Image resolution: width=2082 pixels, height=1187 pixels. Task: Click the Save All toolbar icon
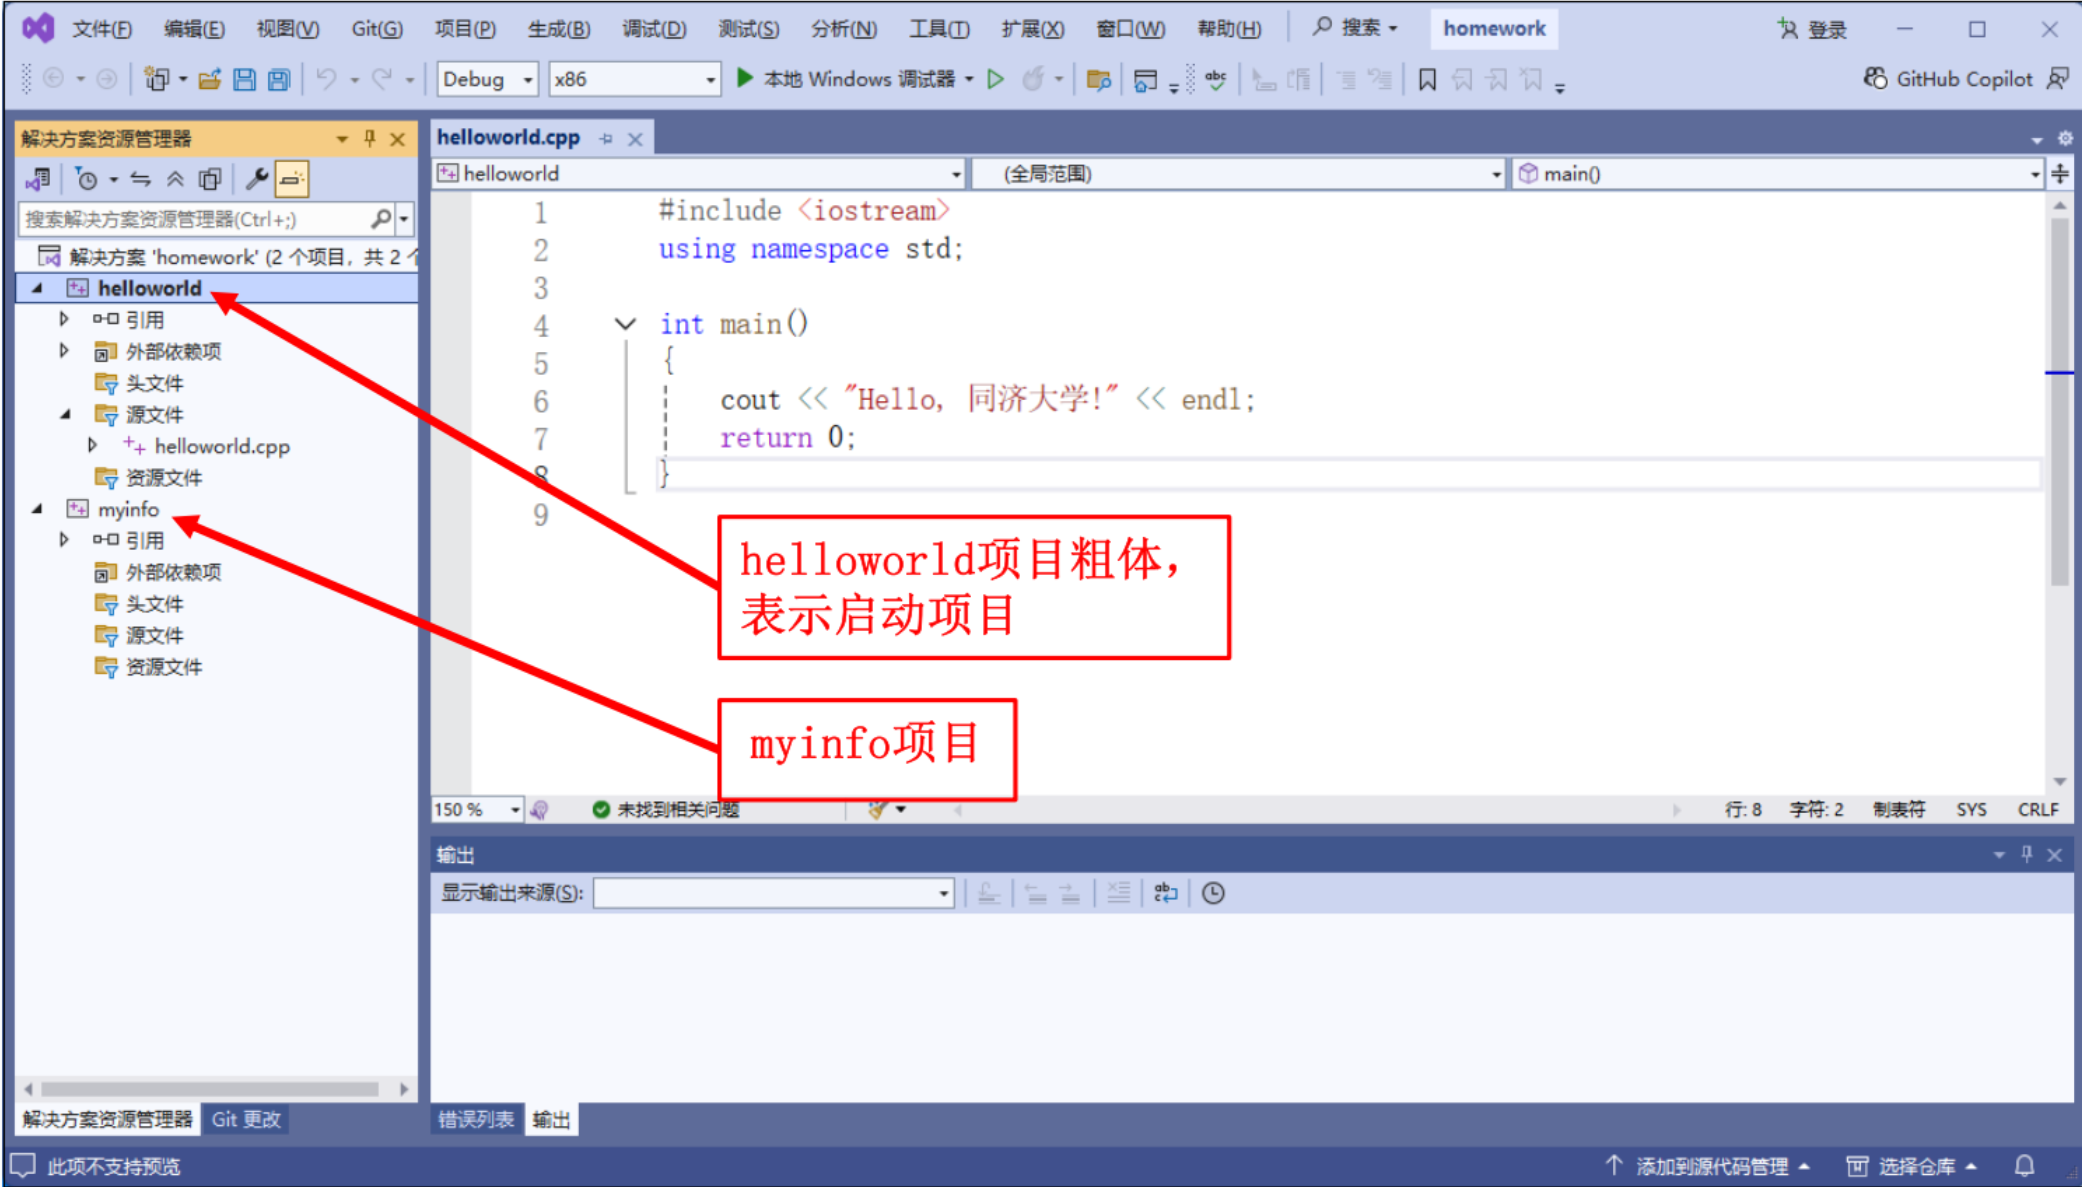(279, 79)
